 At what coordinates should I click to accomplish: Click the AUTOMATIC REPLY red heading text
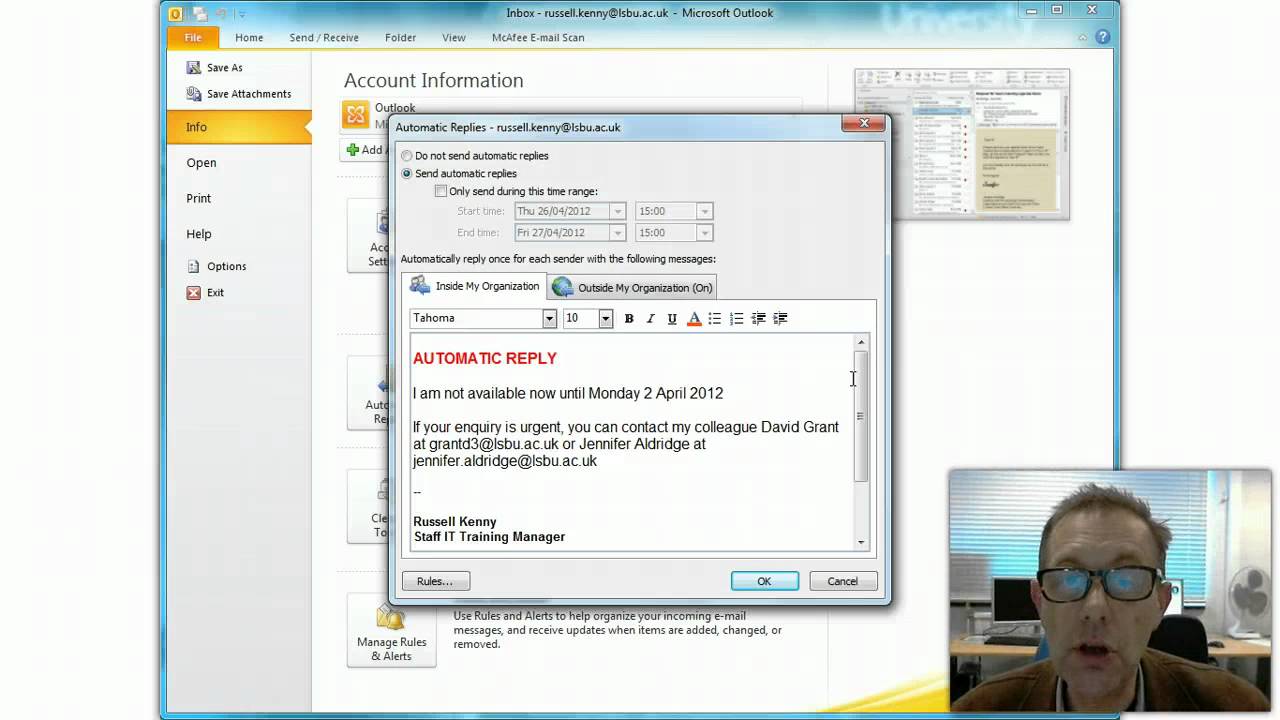click(x=485, y=358)
